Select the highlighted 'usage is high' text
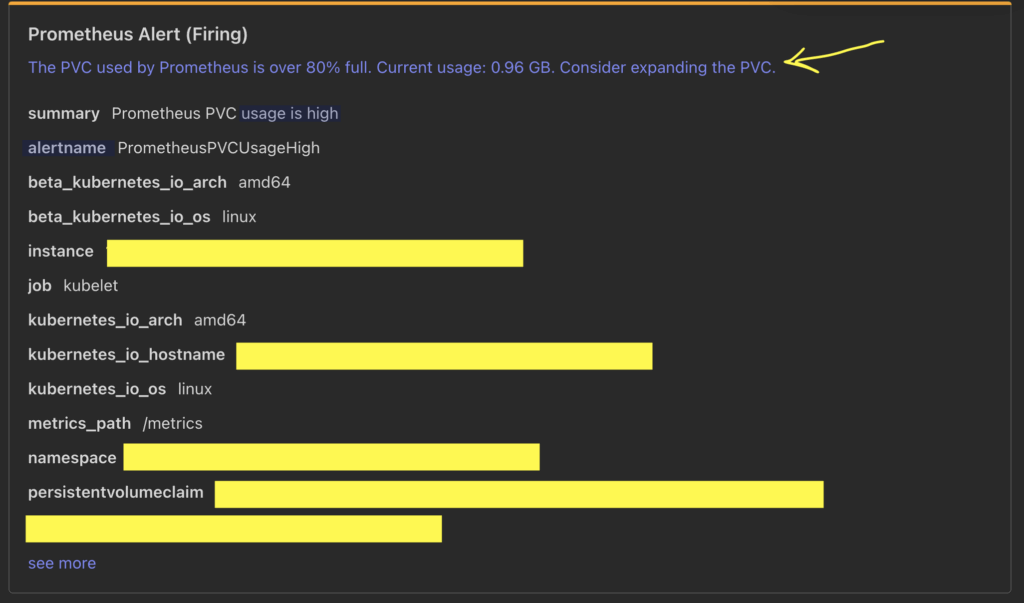 pyautogui.click(x=290, y=114)
